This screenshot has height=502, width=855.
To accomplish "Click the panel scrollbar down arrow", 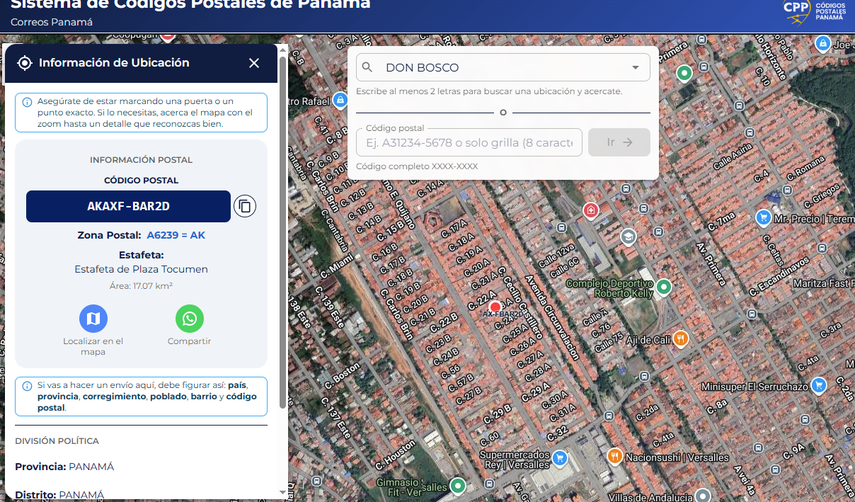I will point(282,493).
